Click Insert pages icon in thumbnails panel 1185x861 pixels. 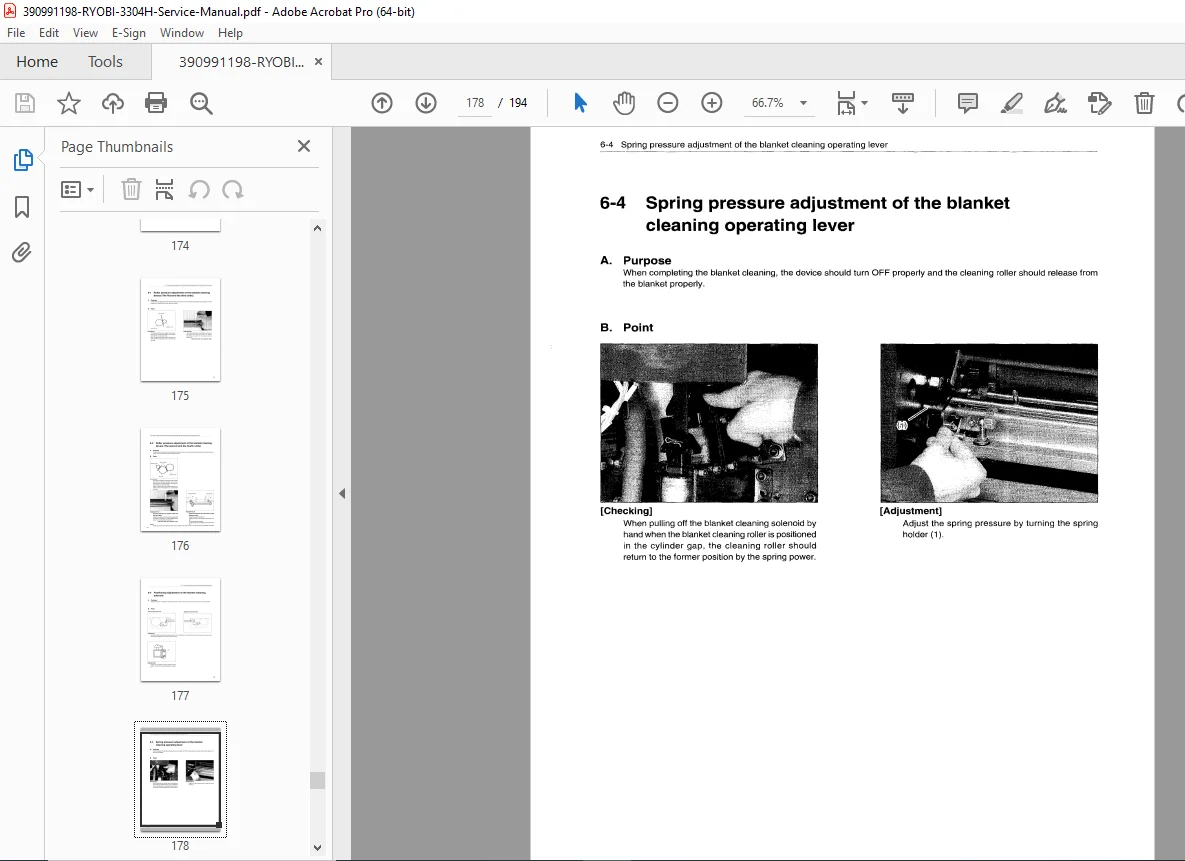click(164, 189)
